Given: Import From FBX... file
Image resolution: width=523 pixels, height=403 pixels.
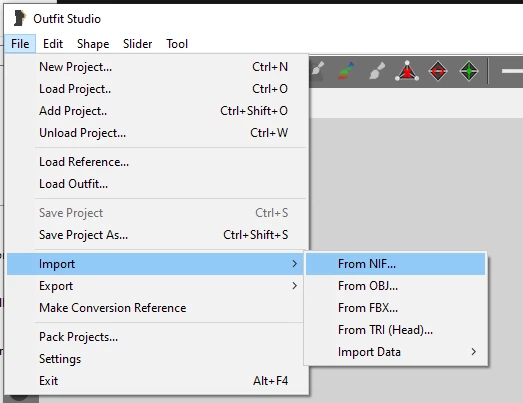Looking at the screenshot, I should click(x=396, y=308).
